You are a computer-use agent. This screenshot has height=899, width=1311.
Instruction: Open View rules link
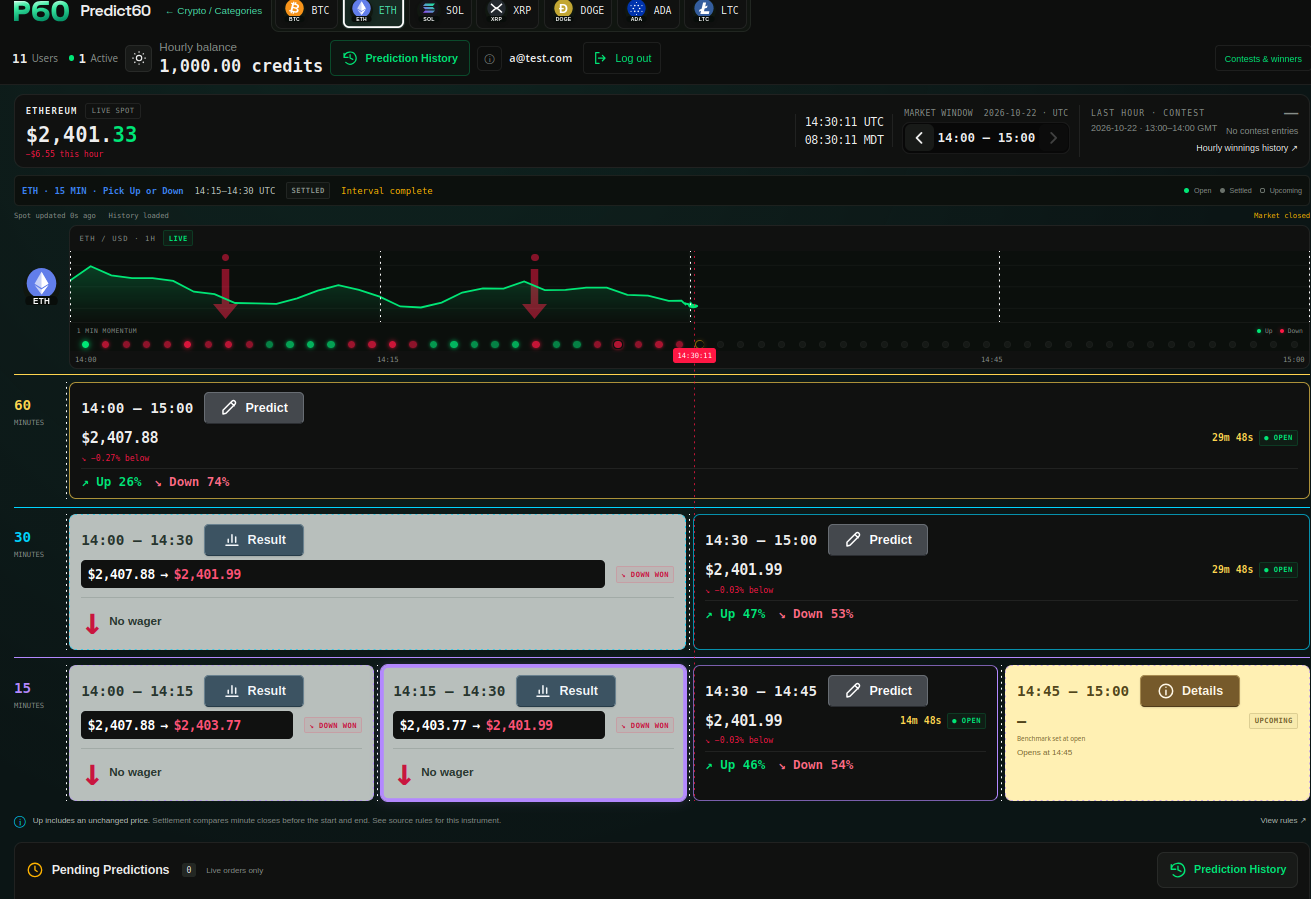coord(1283,820)
